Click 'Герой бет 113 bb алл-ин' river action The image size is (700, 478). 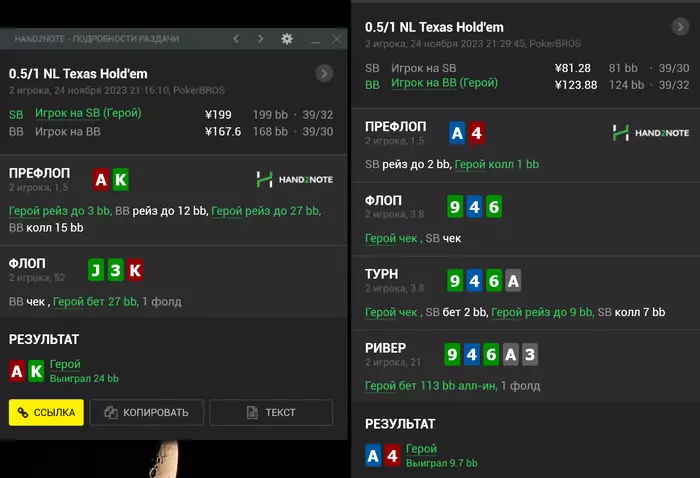431,386
